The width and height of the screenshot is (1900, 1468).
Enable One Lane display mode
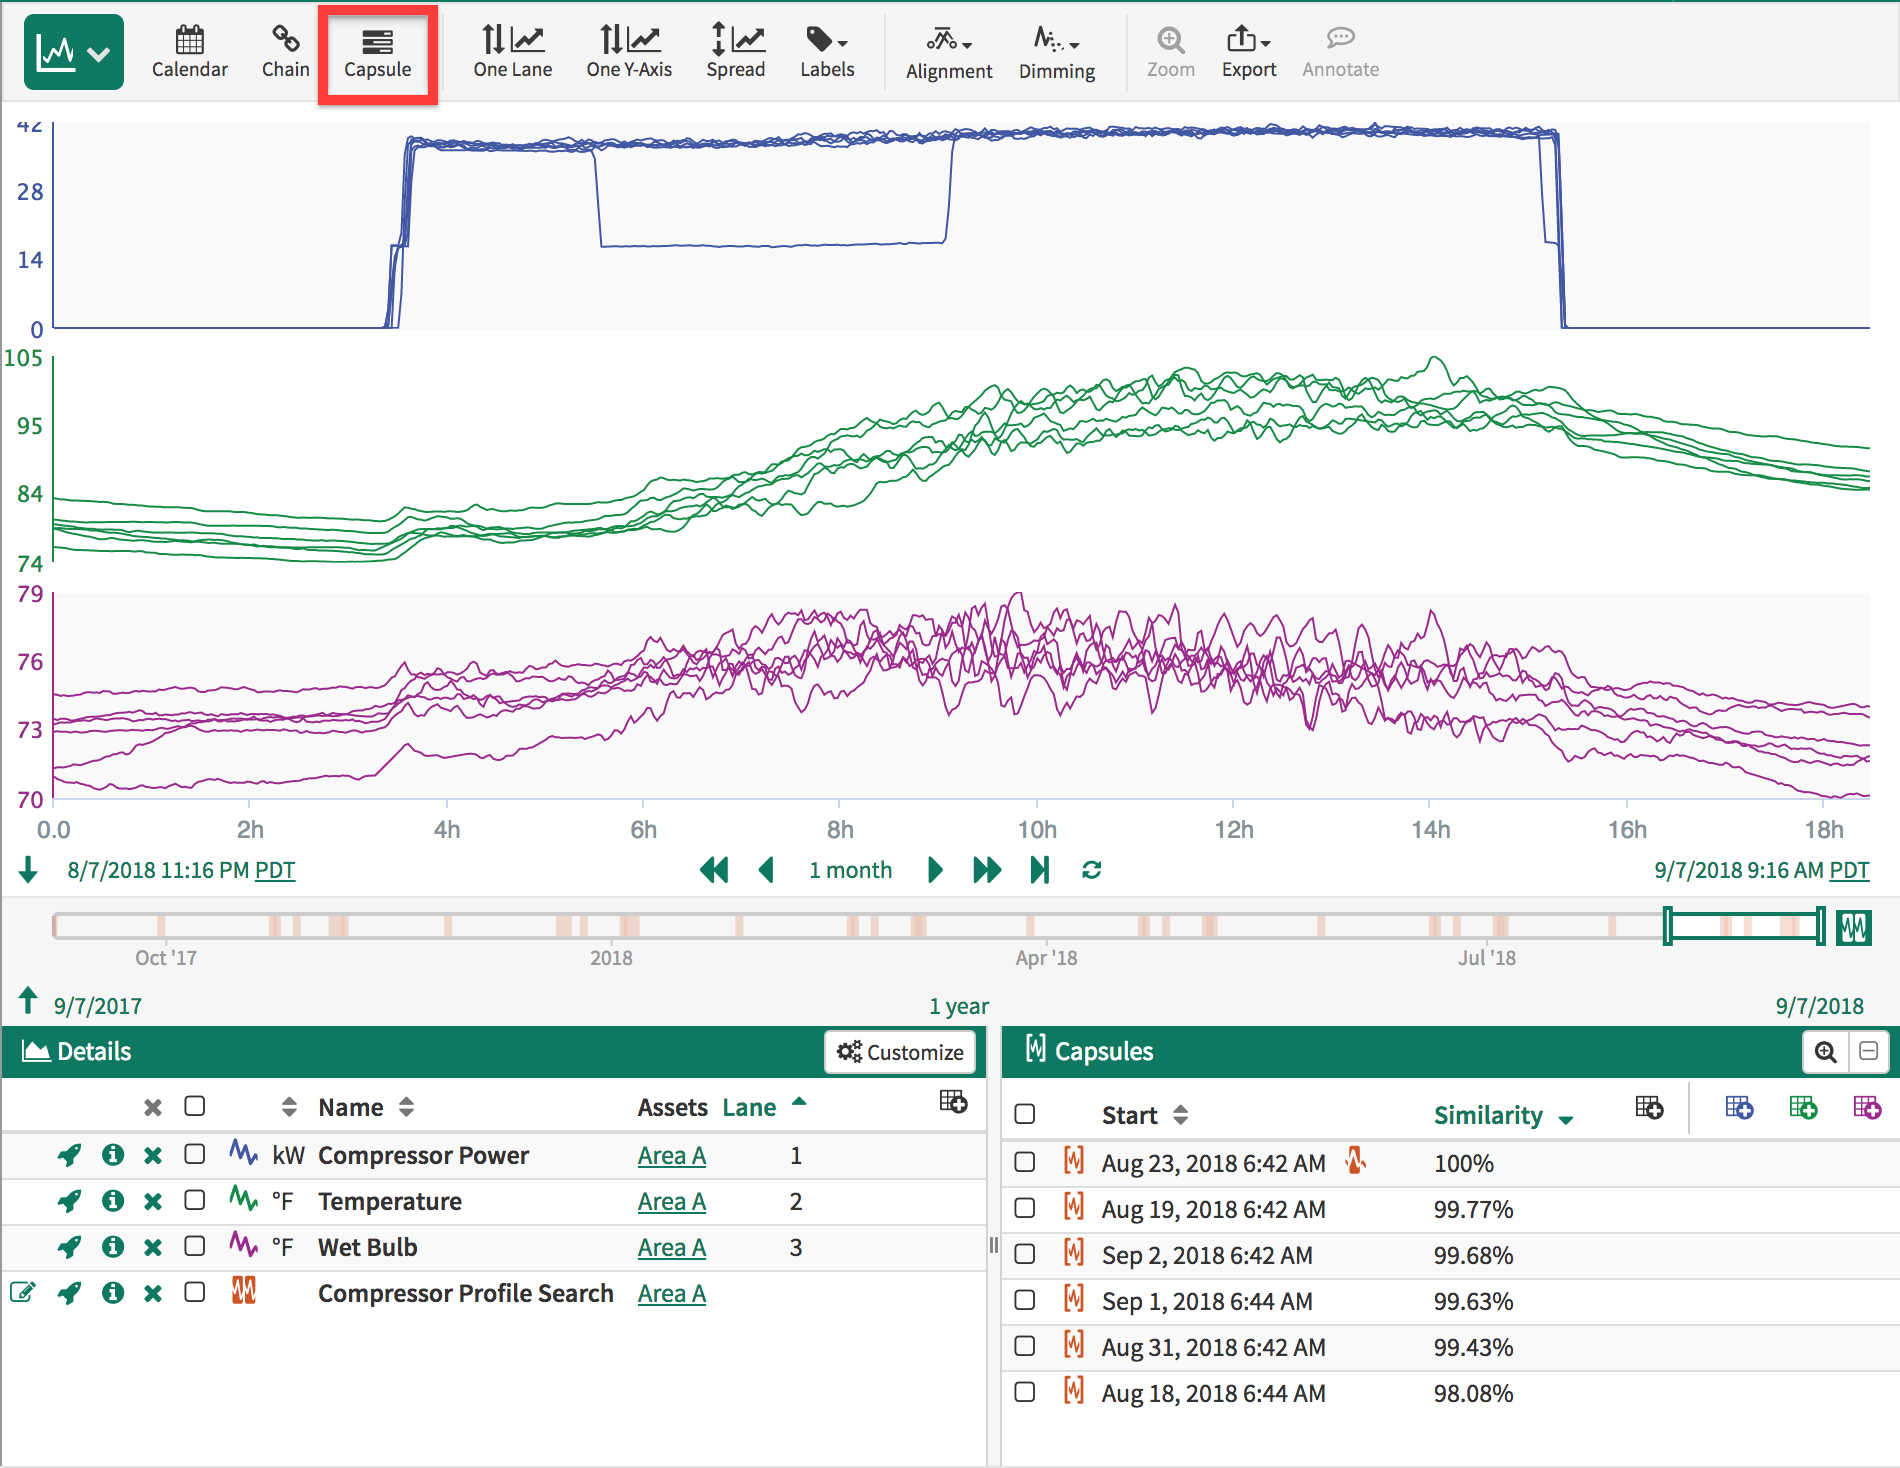tap(512, 52)
